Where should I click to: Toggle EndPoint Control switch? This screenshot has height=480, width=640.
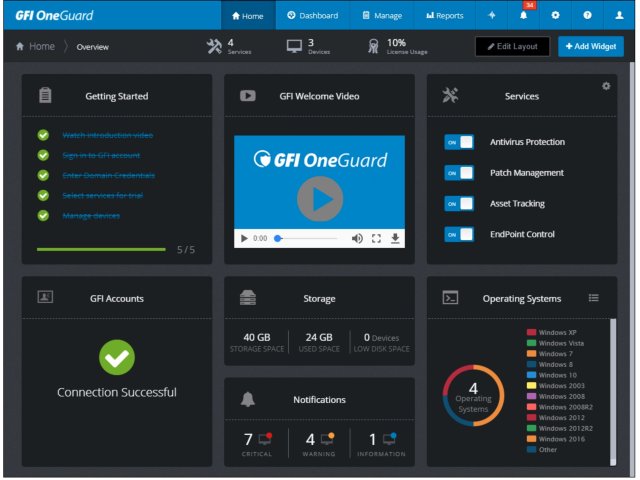click(459, 234)
